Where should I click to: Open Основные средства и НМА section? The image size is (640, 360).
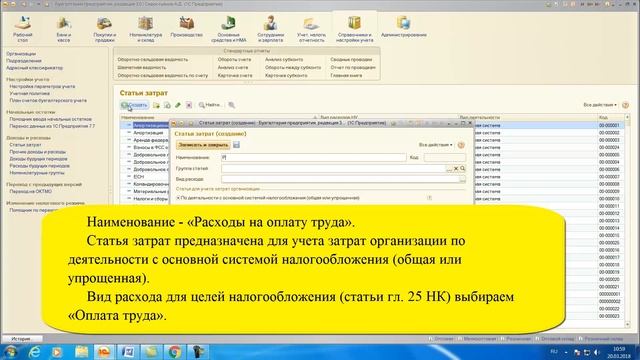(229, 29)
